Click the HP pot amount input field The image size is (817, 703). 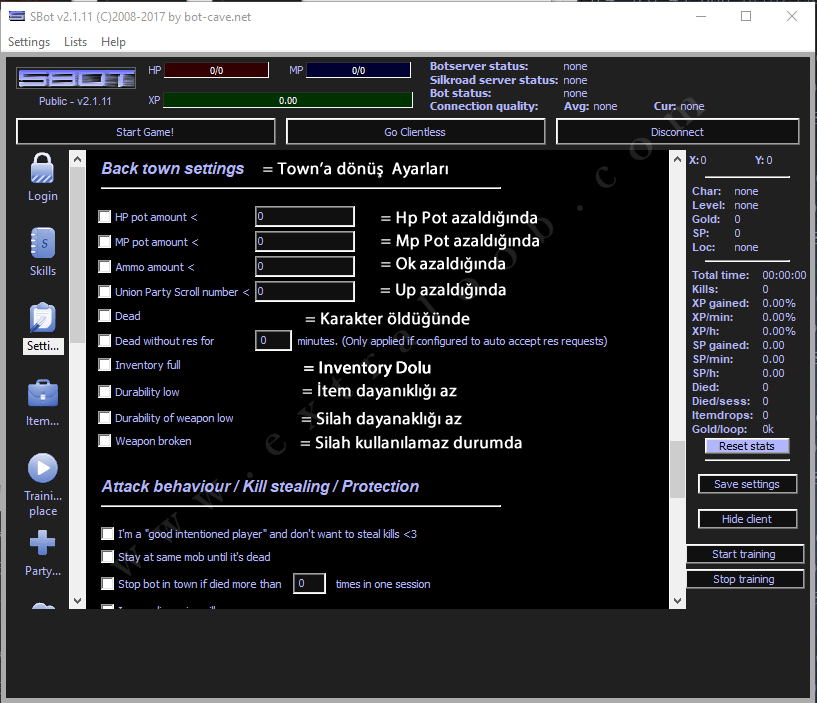coord(305,216)
